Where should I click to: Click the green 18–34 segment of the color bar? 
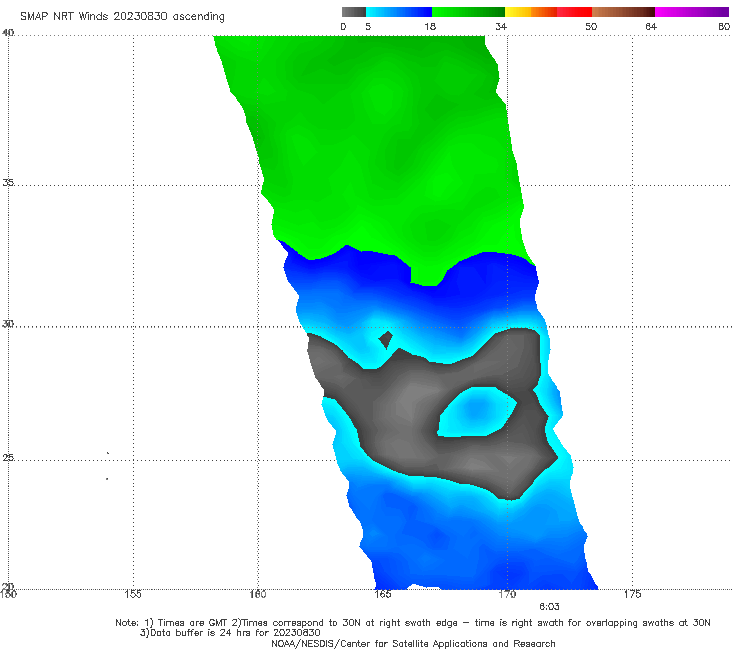[468, 12]
